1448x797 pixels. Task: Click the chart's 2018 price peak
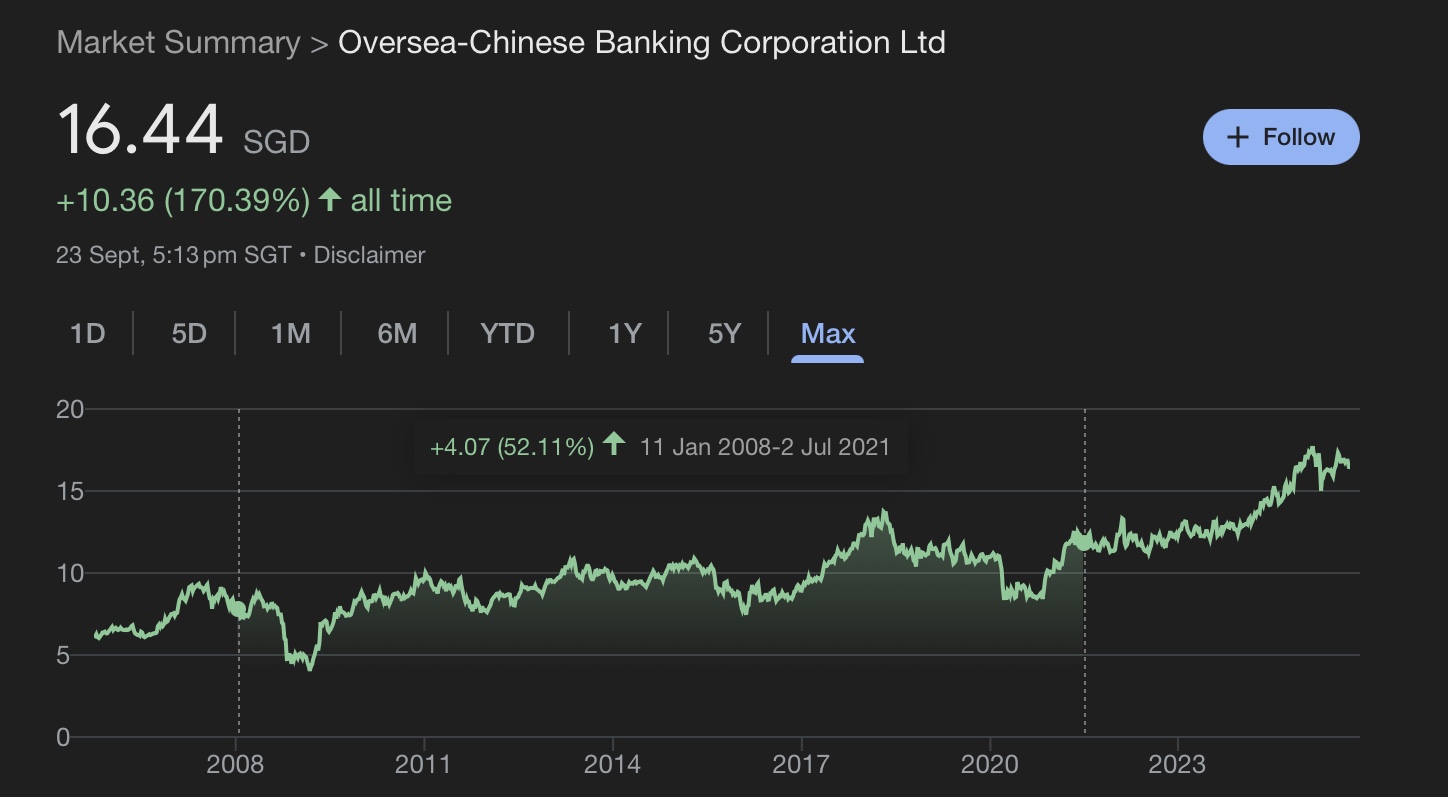[x=883, y=512]
